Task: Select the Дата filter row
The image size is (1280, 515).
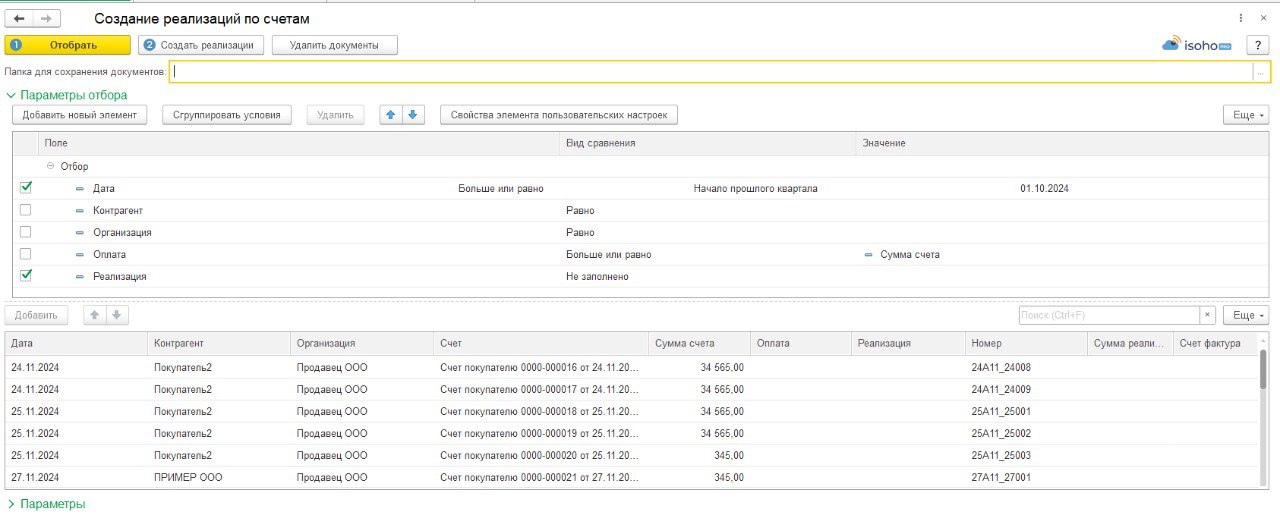Action: pos(640,188)
